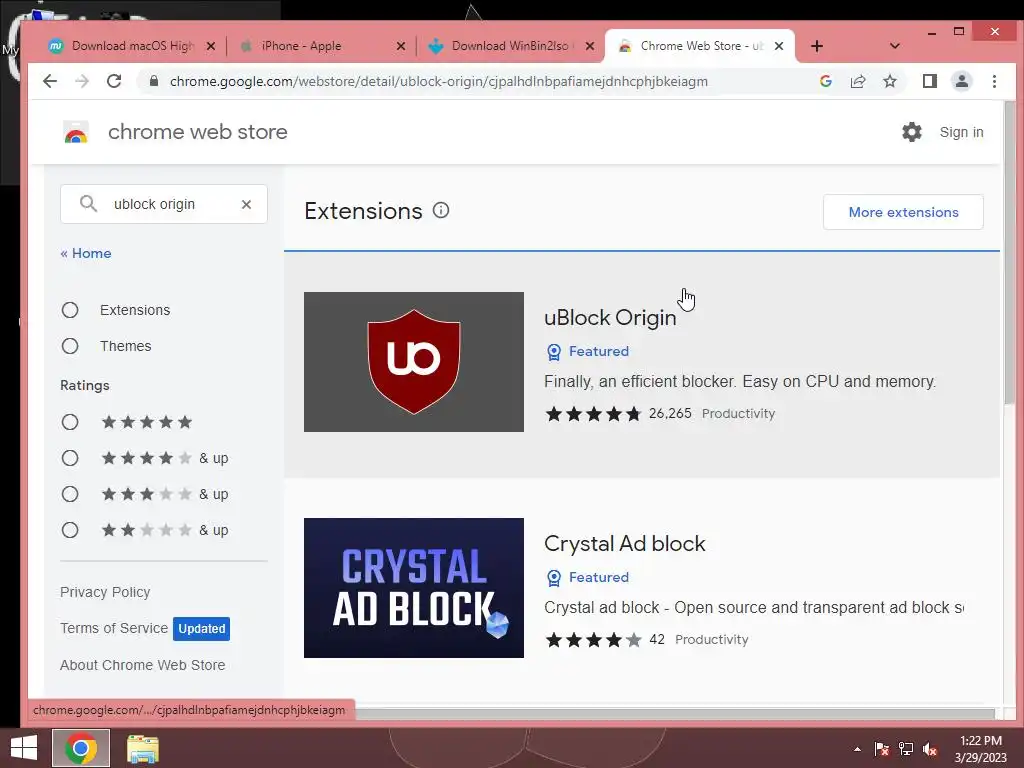Go to « Home link
The height and width of the screenshot is (768, 1024).
pyautogui.click(x=86, y=253)
